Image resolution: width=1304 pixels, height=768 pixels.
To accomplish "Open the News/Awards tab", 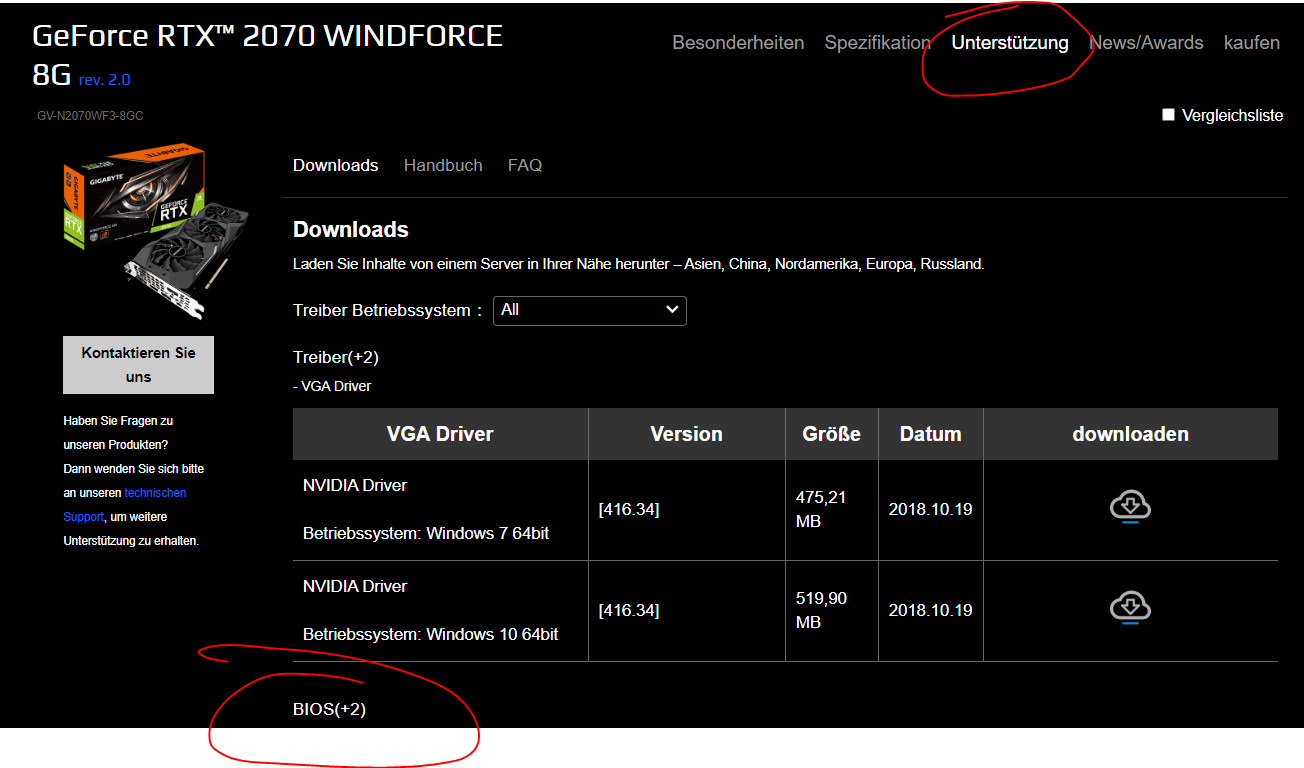I will tap(1146, 43).
